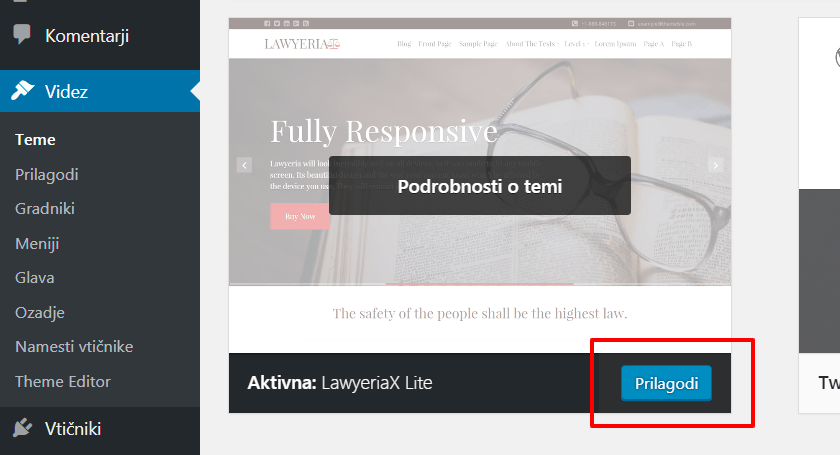Go to Gradniki submenu item

[45, 208]
